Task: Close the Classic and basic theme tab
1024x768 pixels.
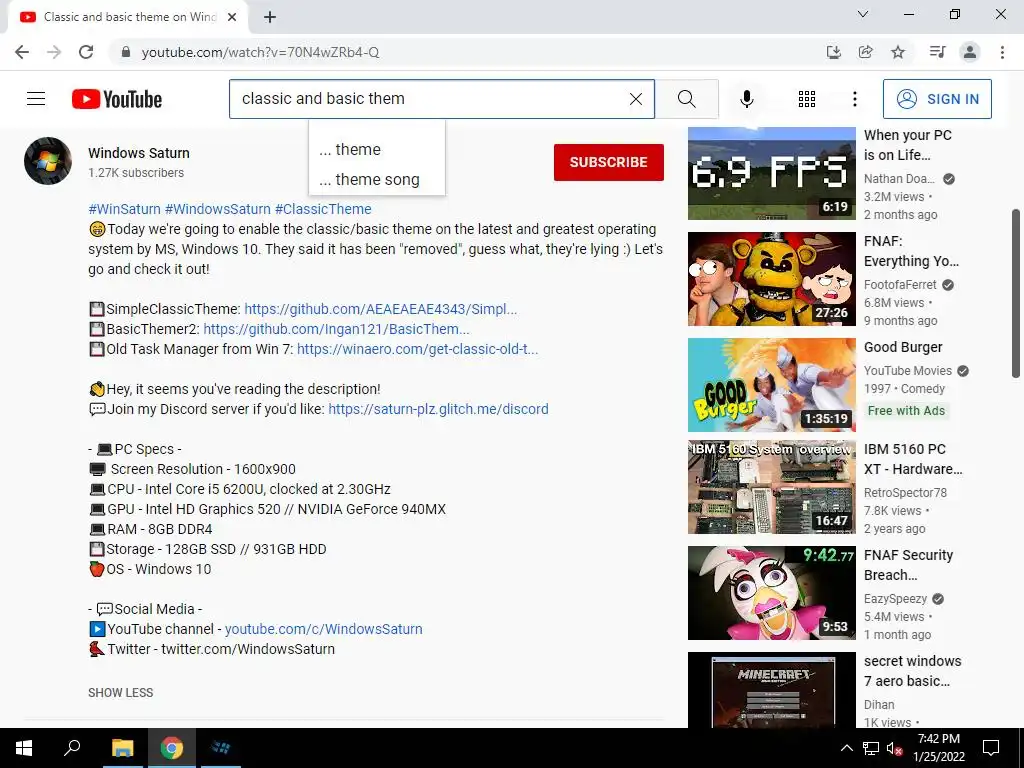Action: point(231,18)
